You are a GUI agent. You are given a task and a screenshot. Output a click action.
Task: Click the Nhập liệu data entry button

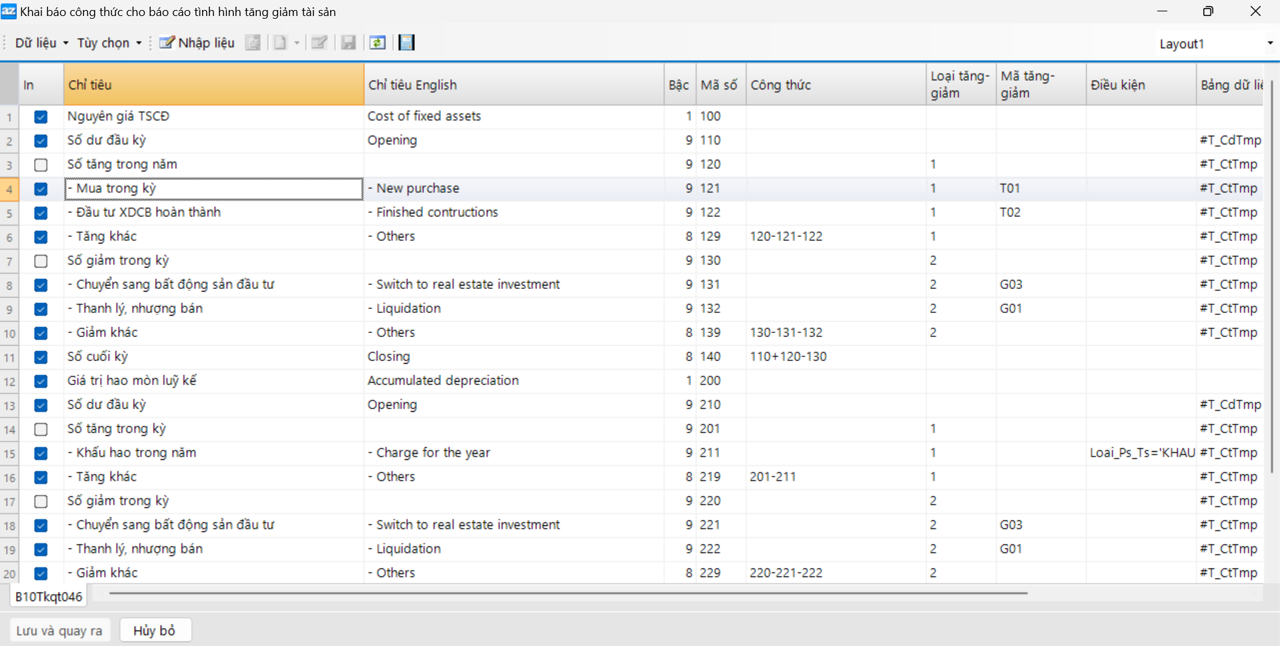tap(197, 43)
